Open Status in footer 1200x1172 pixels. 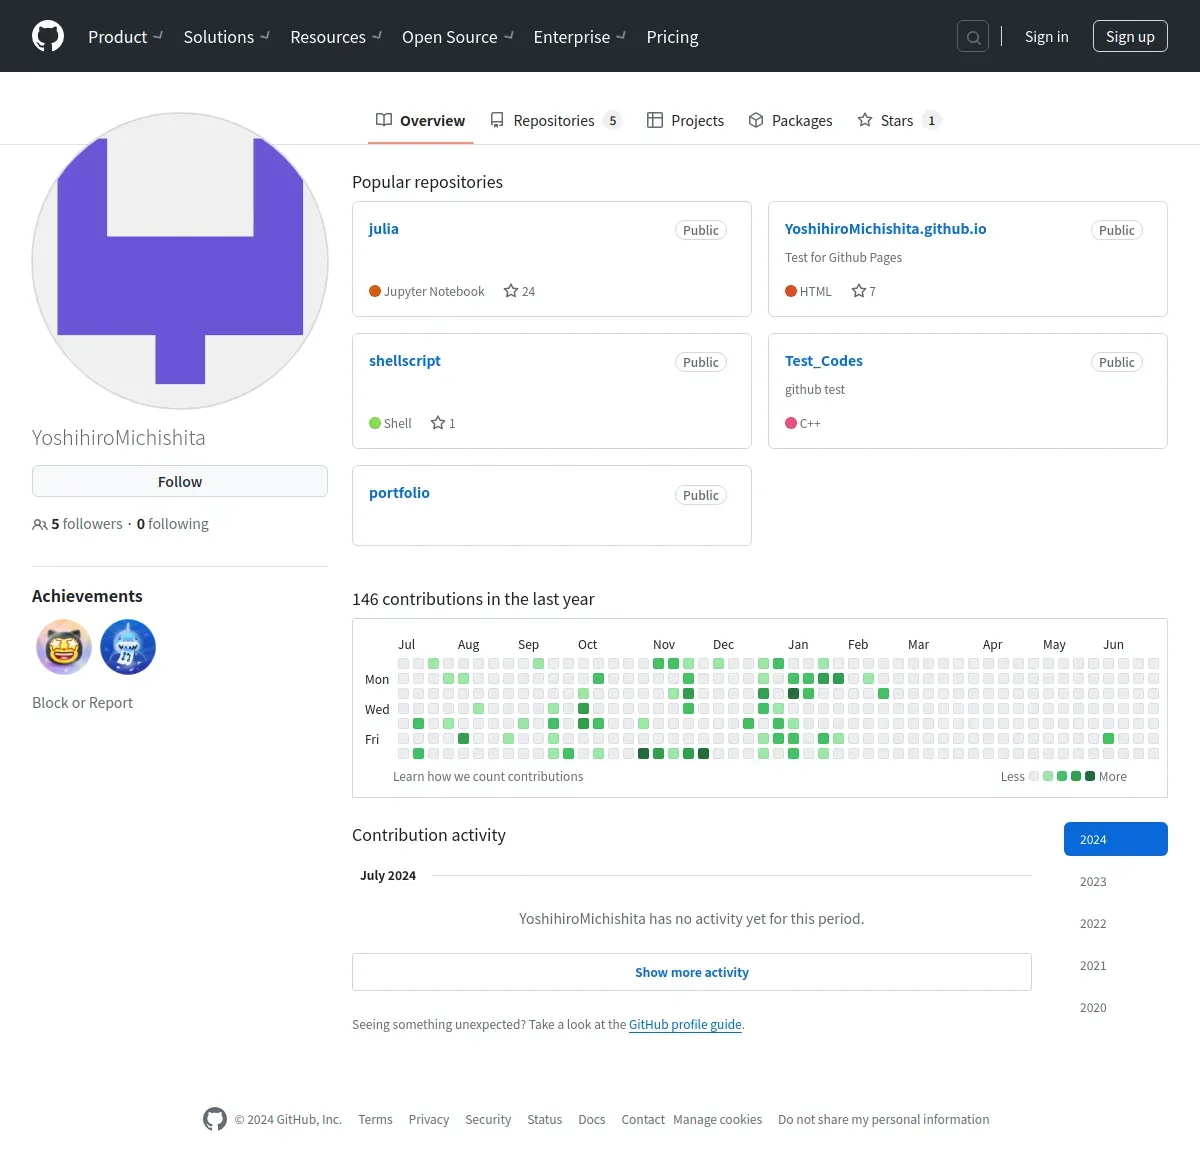[545, 1119]
